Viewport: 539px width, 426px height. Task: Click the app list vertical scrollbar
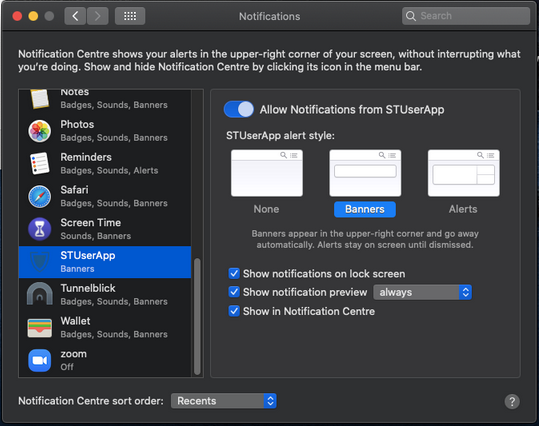(x=197, y=316)
